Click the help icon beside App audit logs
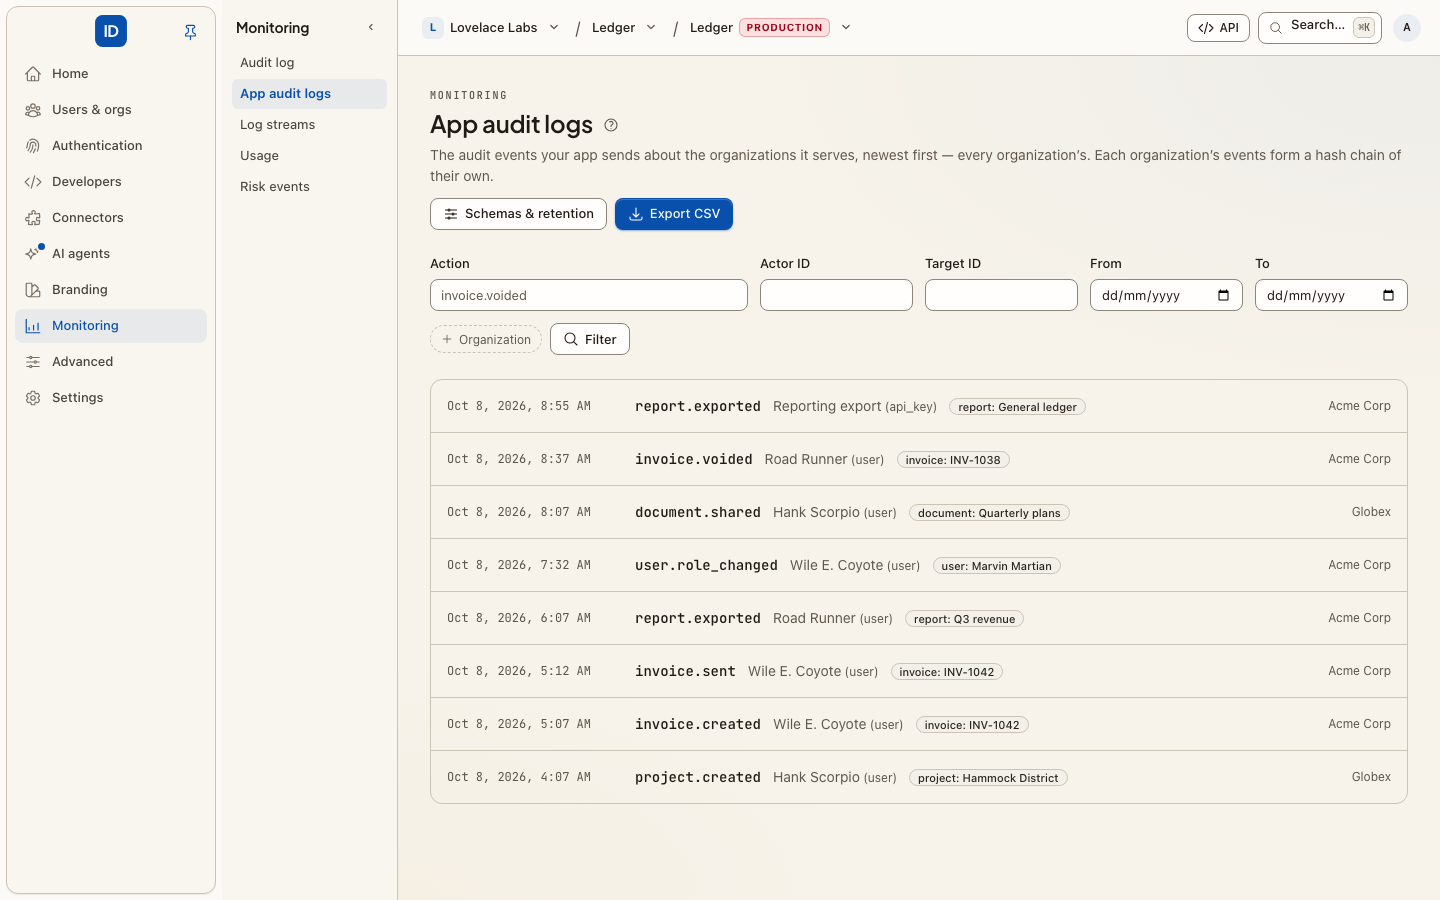Image resolution: width=1440 pixels, height=900 pixels. click(611, 125)
